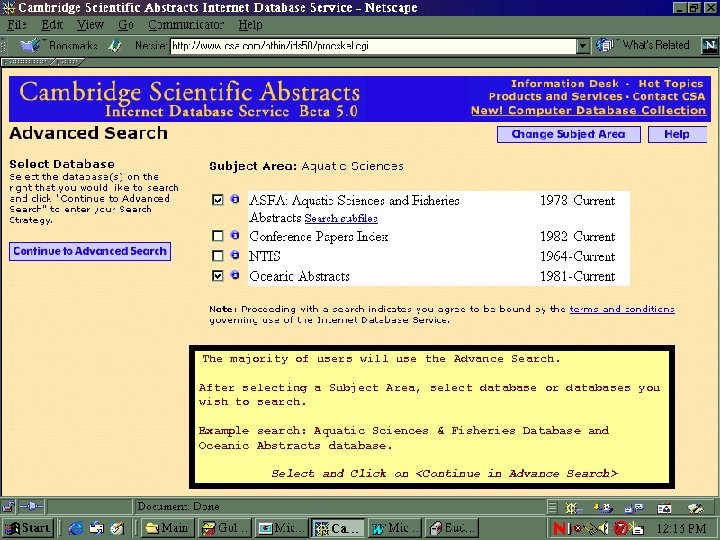
Task: Open the Help menu
Action: pos(250,25)
